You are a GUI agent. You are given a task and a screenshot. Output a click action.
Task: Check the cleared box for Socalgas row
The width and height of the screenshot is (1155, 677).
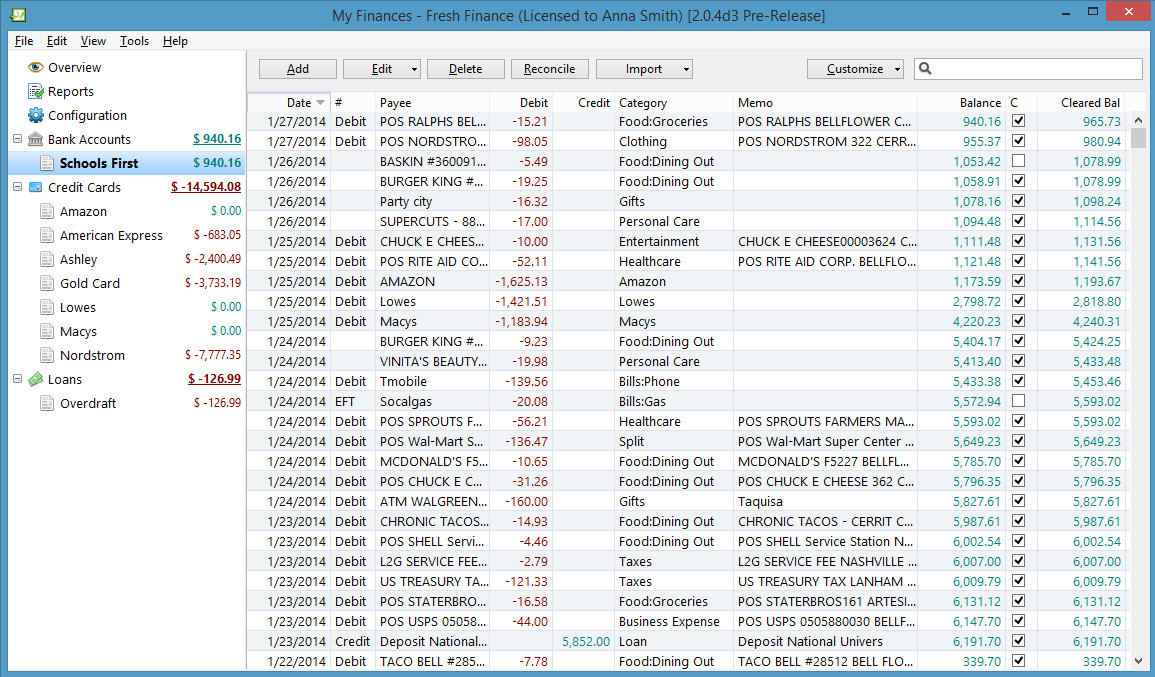(x=1018, y=401)
